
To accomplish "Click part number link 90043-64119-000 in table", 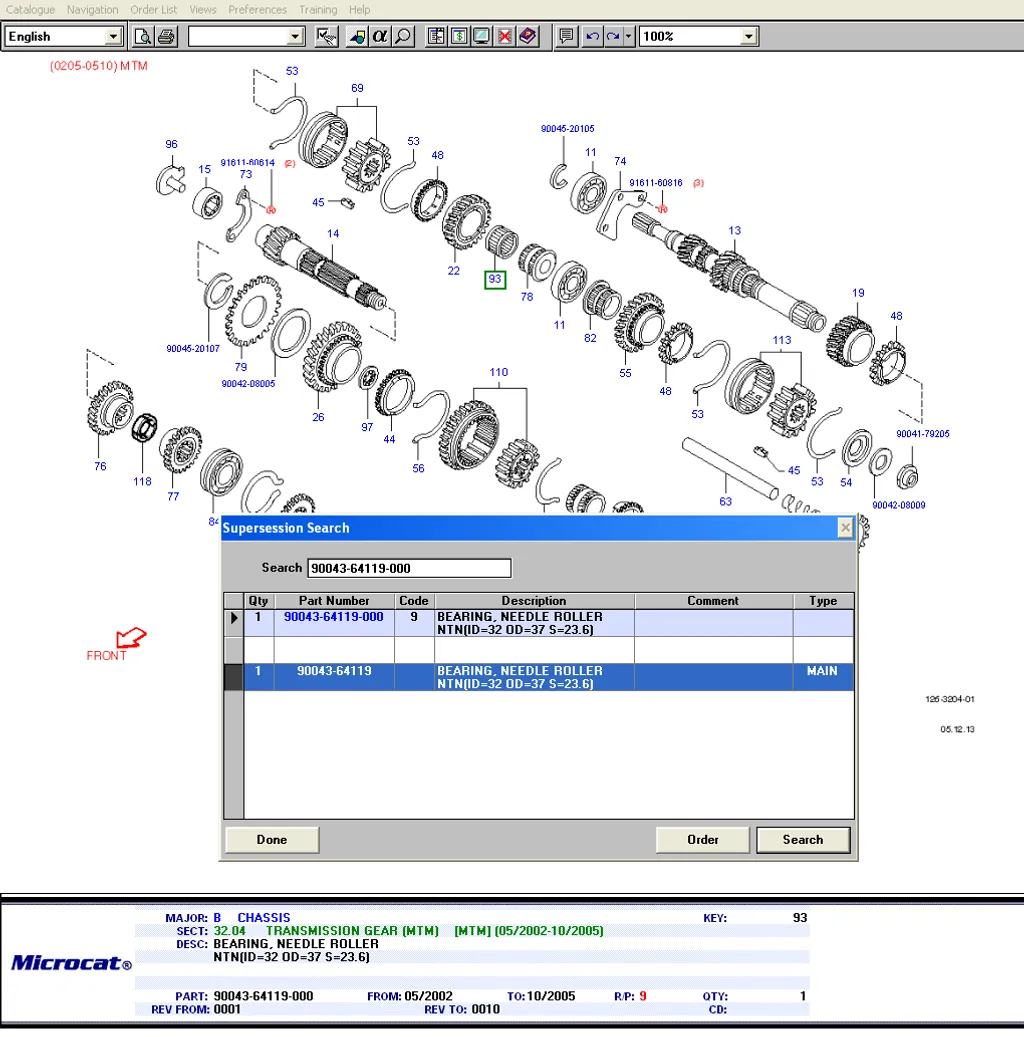I will [333, 617].
